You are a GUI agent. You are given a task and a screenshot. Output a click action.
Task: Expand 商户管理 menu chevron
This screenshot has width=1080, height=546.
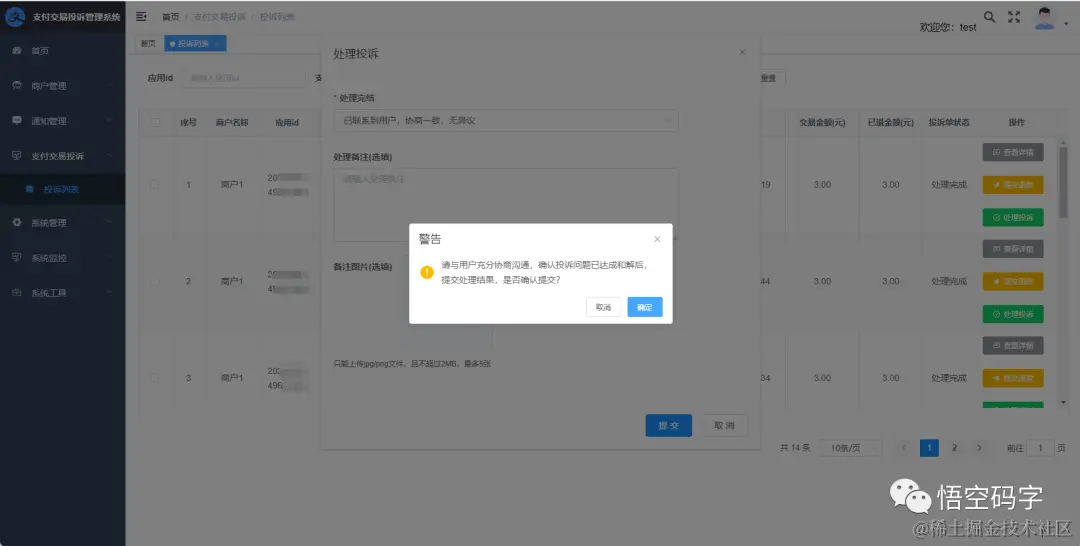(x=110, y=85)
